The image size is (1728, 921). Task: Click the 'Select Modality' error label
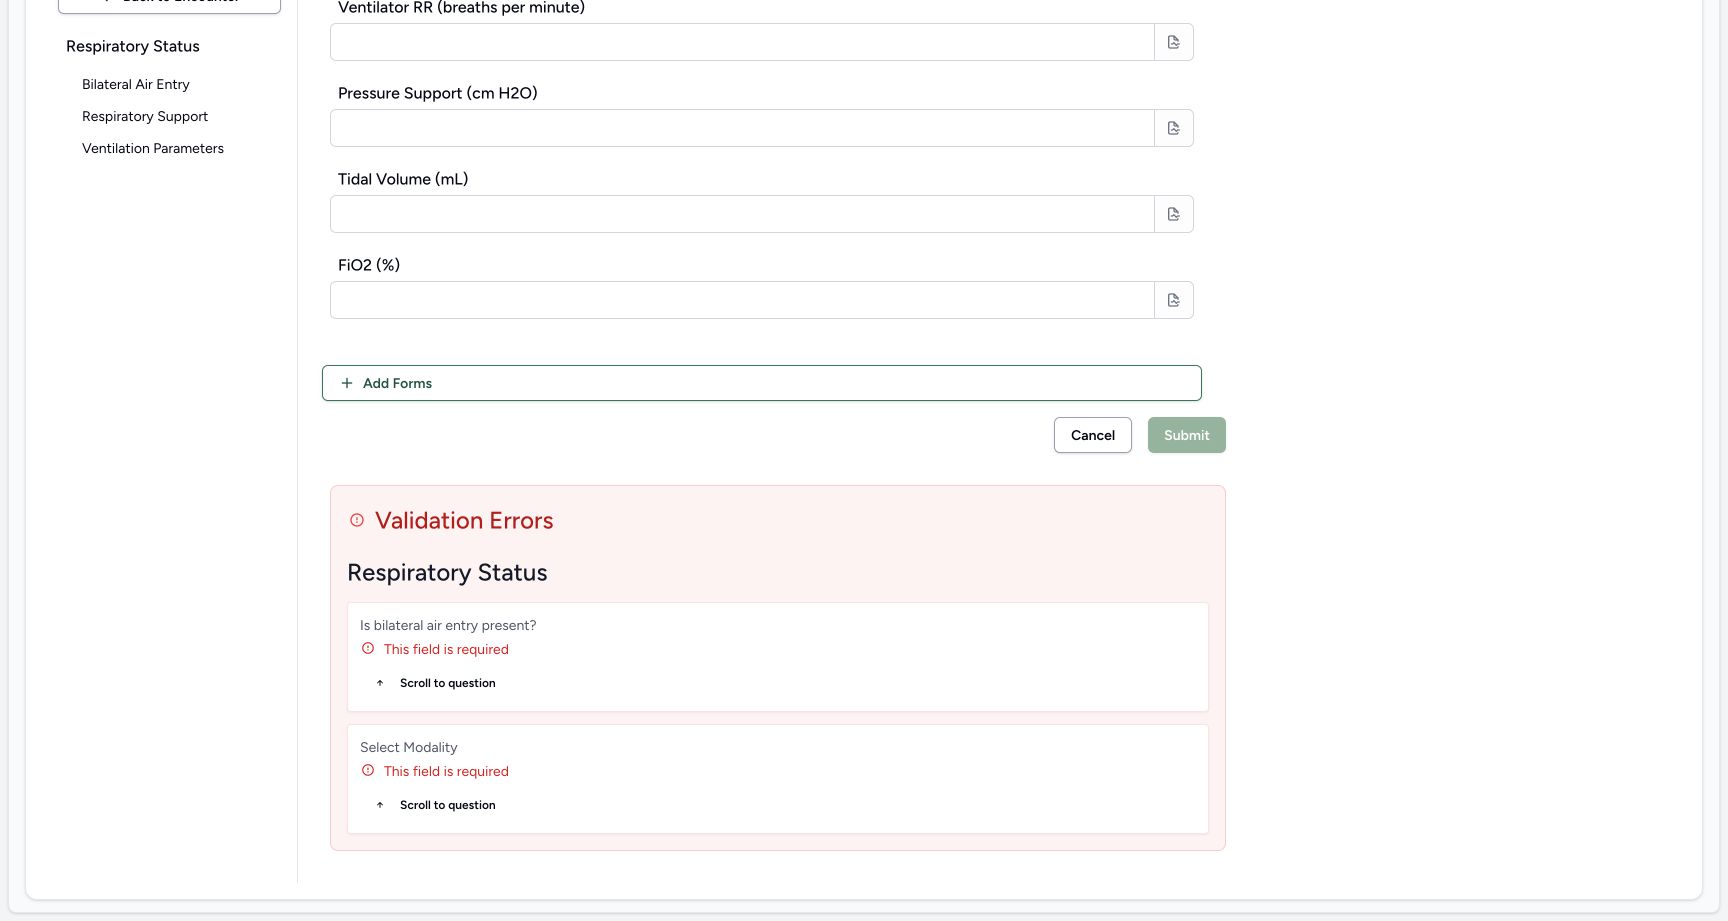click(x=409, y=747)
